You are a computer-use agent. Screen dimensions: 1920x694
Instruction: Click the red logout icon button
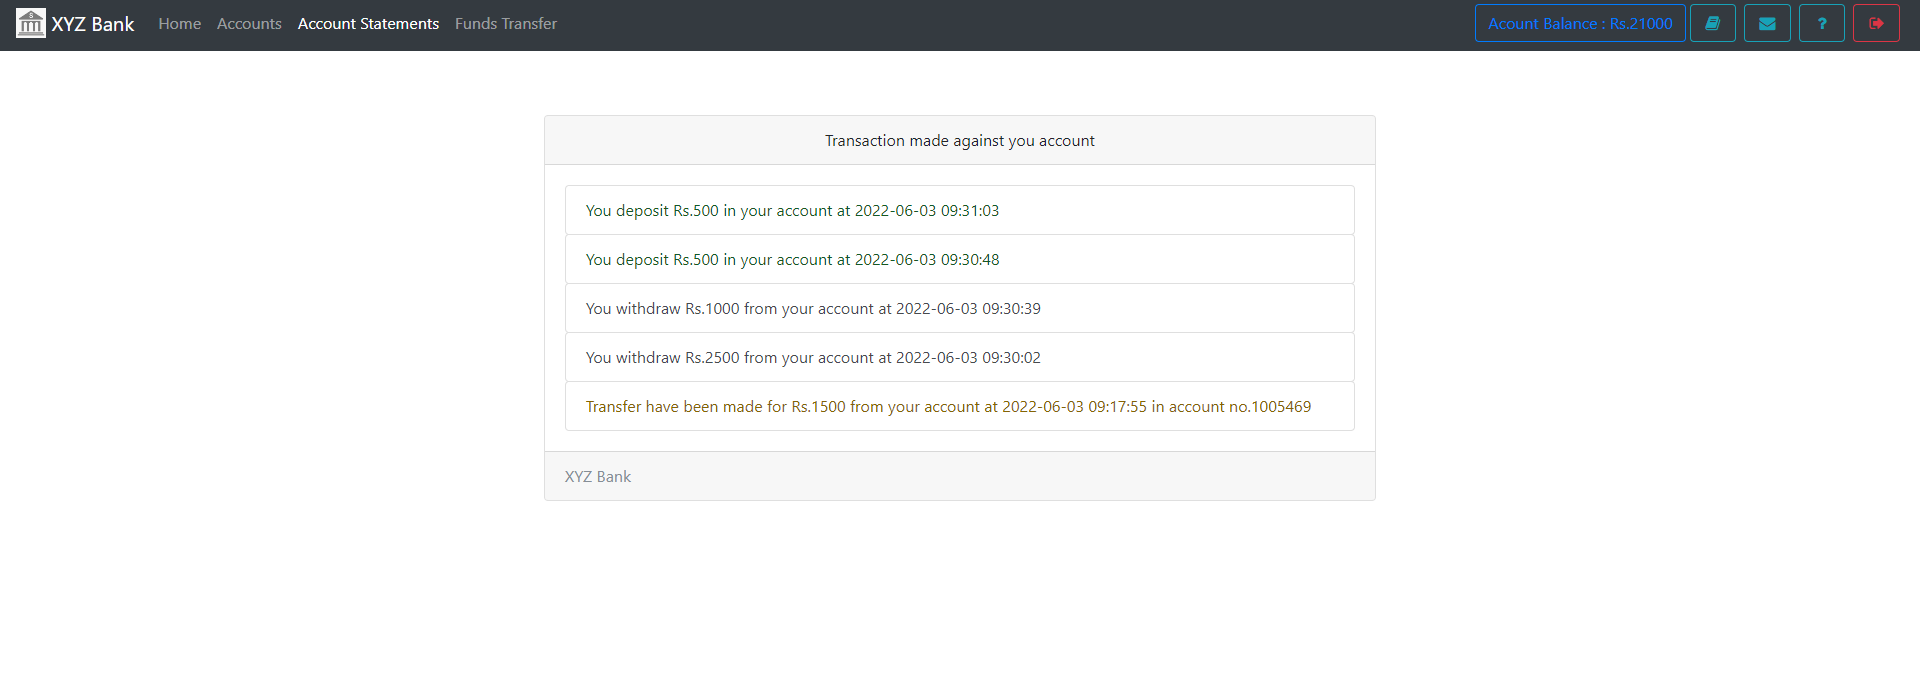click(x=1876, y=23)
